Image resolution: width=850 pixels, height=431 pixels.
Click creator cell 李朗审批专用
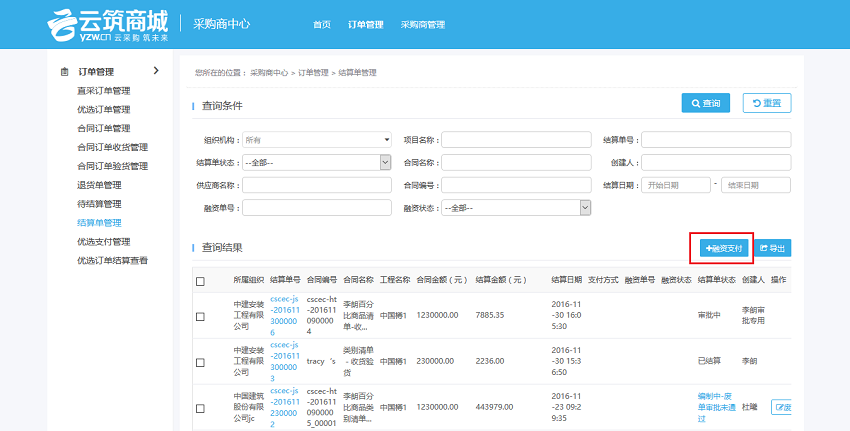point(753,315)
